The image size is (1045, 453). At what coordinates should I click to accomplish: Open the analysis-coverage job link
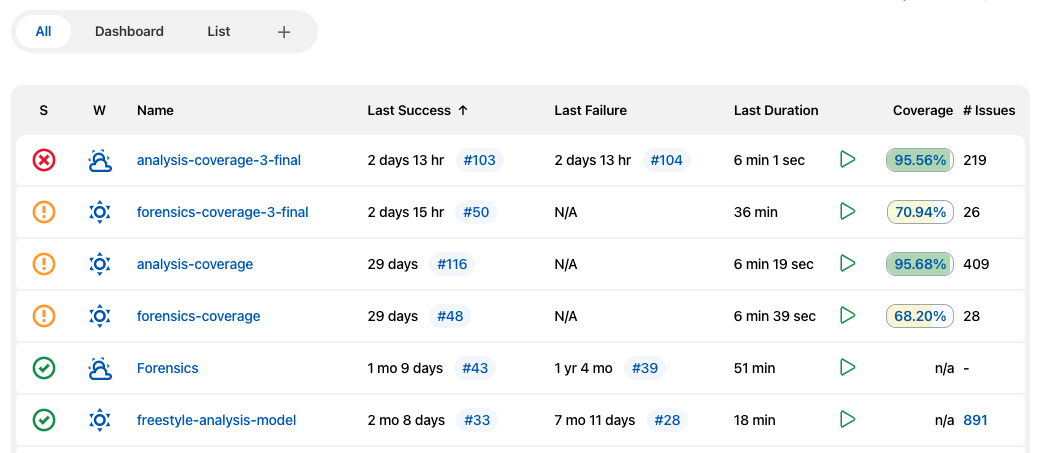pos(195,264)
